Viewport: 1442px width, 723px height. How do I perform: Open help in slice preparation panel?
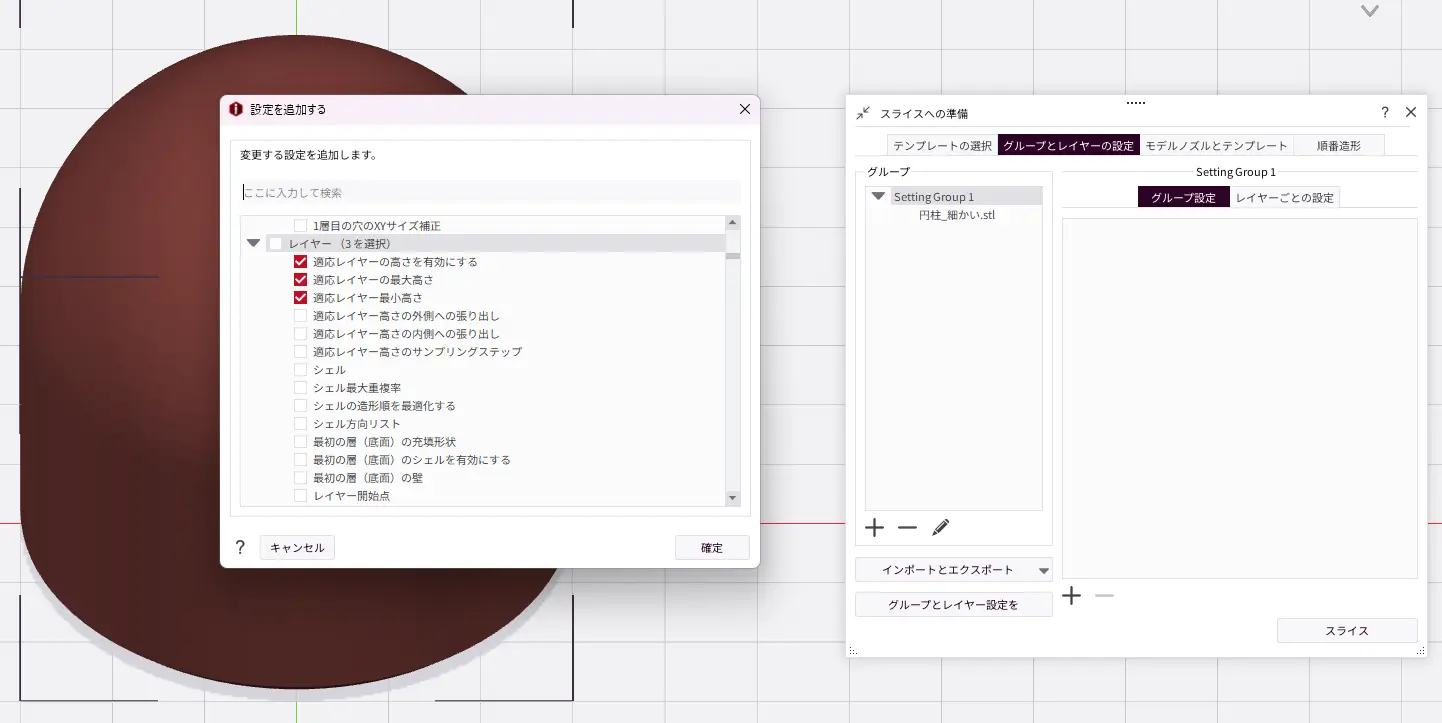tap(1385, 112)
